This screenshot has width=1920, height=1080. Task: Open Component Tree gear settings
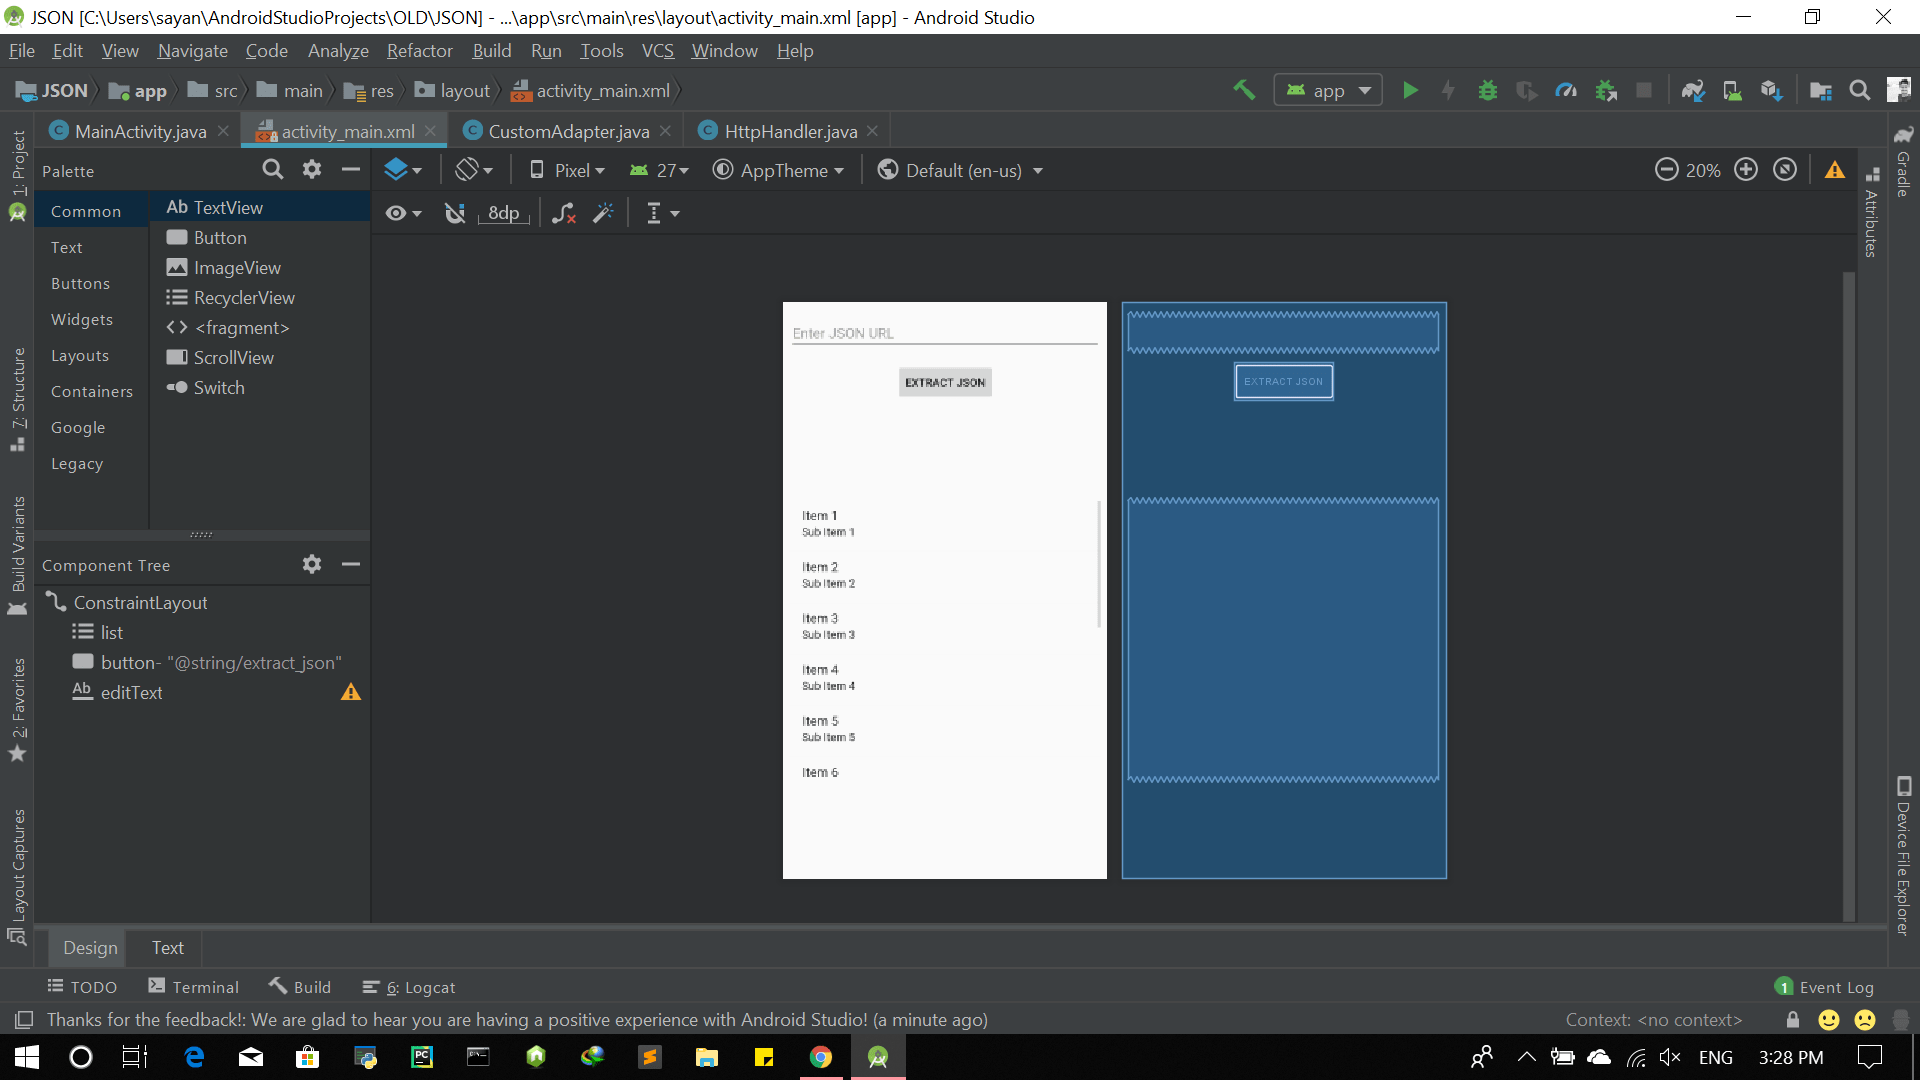pyautogui.click(x=312, y=565)
